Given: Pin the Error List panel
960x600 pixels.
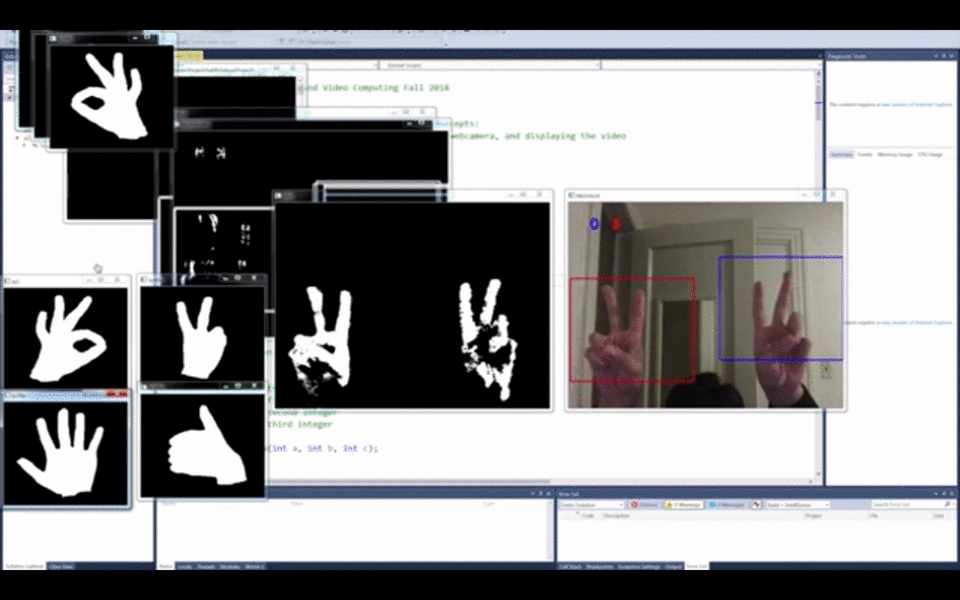Looking at the screenshot, I should click(x=943, y=493).
